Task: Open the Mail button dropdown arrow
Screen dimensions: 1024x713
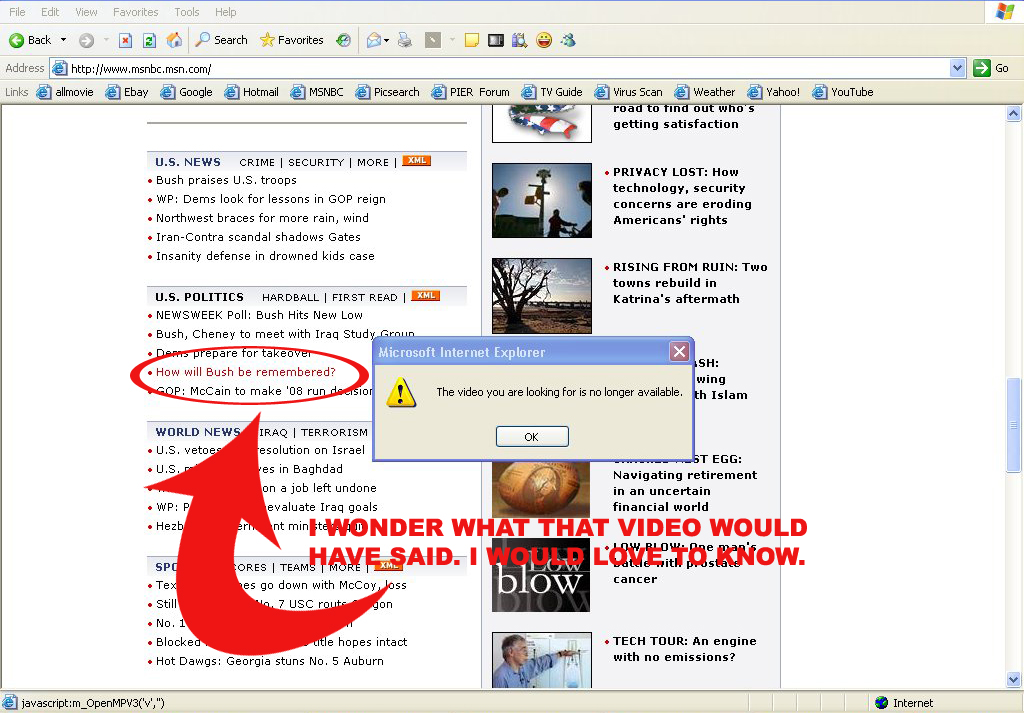Action: pyautogui.click(x=387, y=40)
